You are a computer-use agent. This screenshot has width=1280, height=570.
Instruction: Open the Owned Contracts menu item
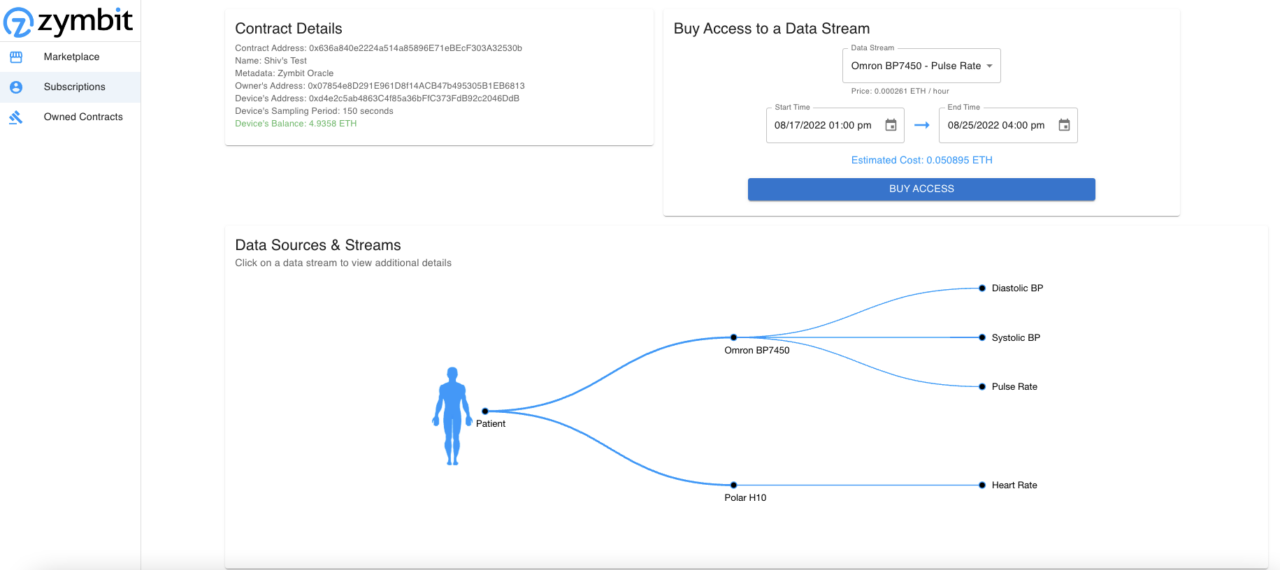click(x=70, y=117)
